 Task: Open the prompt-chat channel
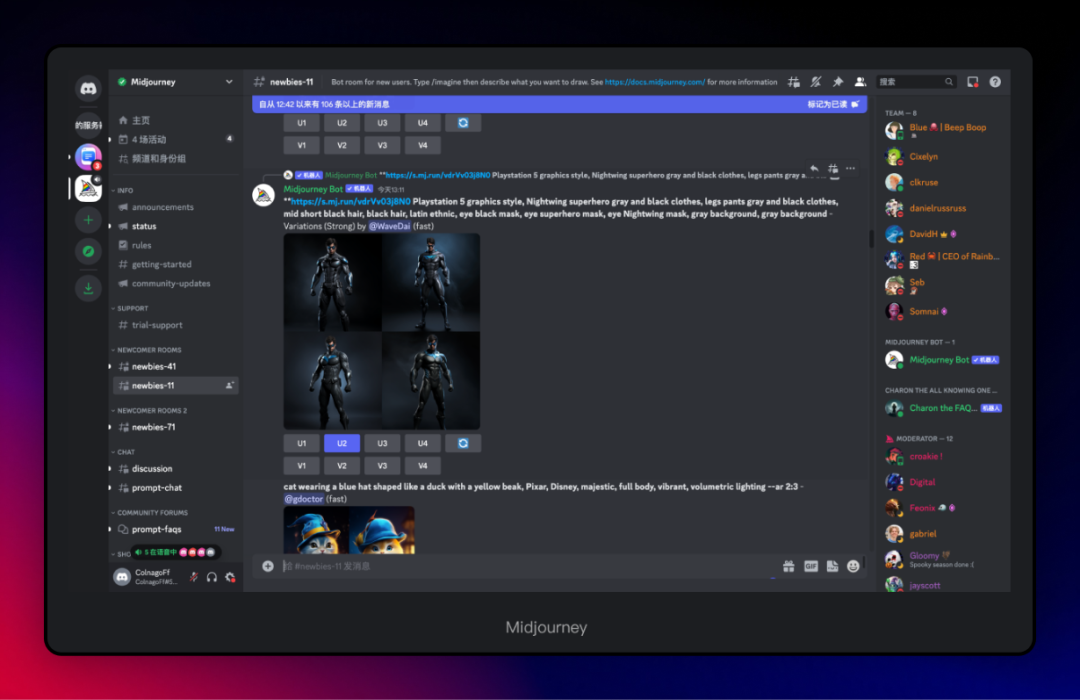point(176,488)
